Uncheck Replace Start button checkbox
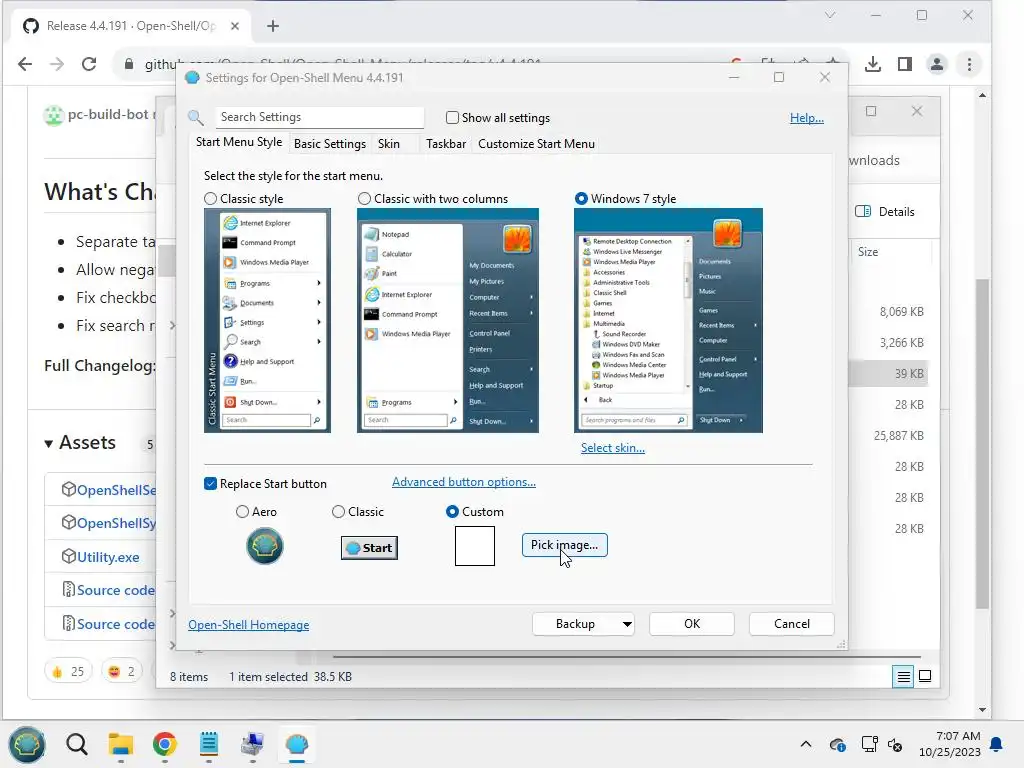Viewport: 1024px width, 768px height. point(210,484)
